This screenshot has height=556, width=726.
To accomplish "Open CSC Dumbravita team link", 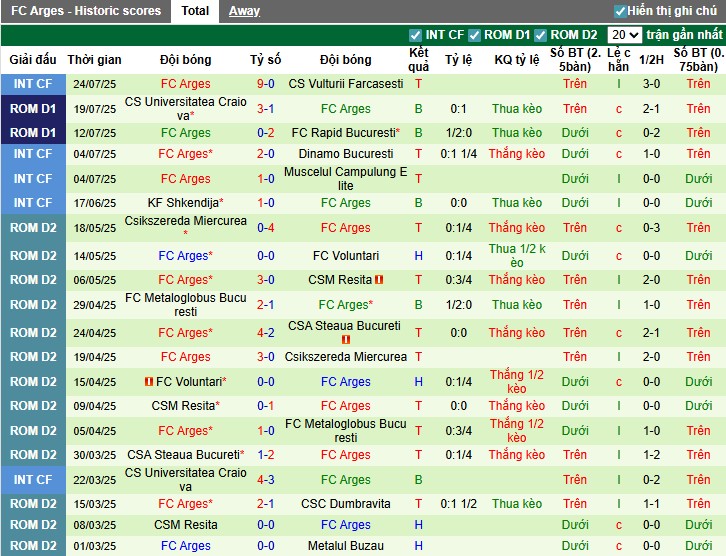I will pos(345,504).
